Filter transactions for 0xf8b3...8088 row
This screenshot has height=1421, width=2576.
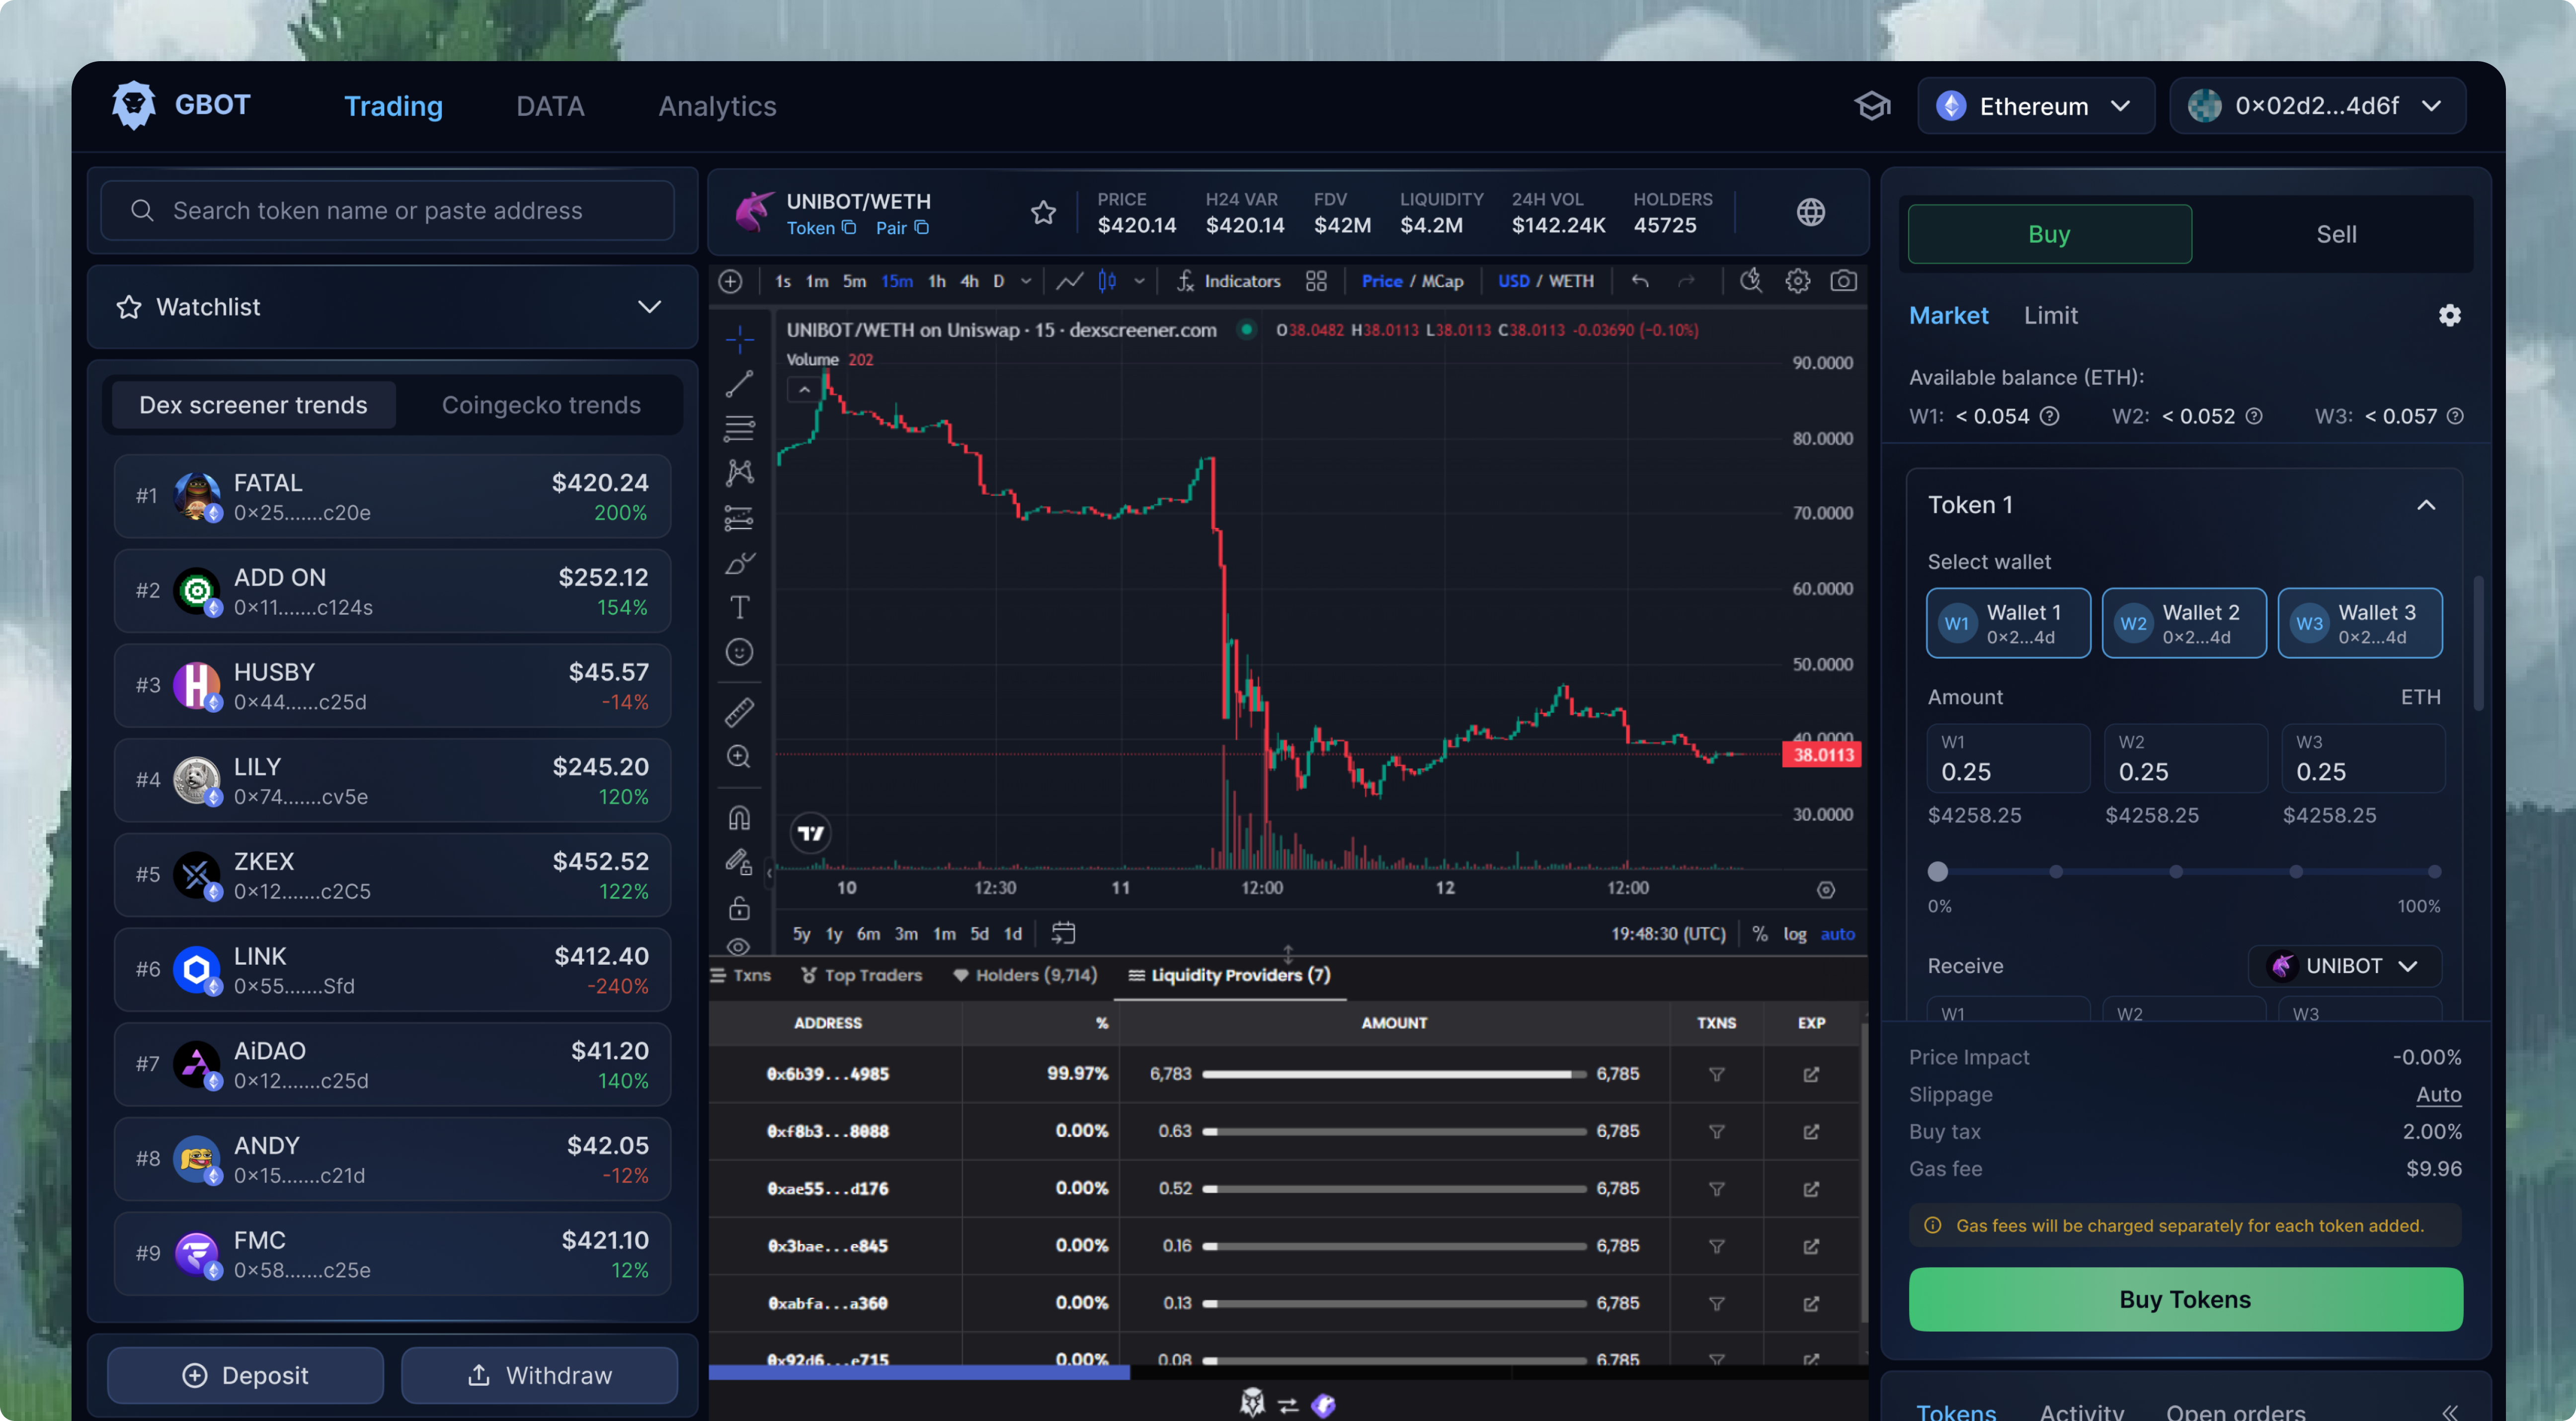(1716, 1132)
